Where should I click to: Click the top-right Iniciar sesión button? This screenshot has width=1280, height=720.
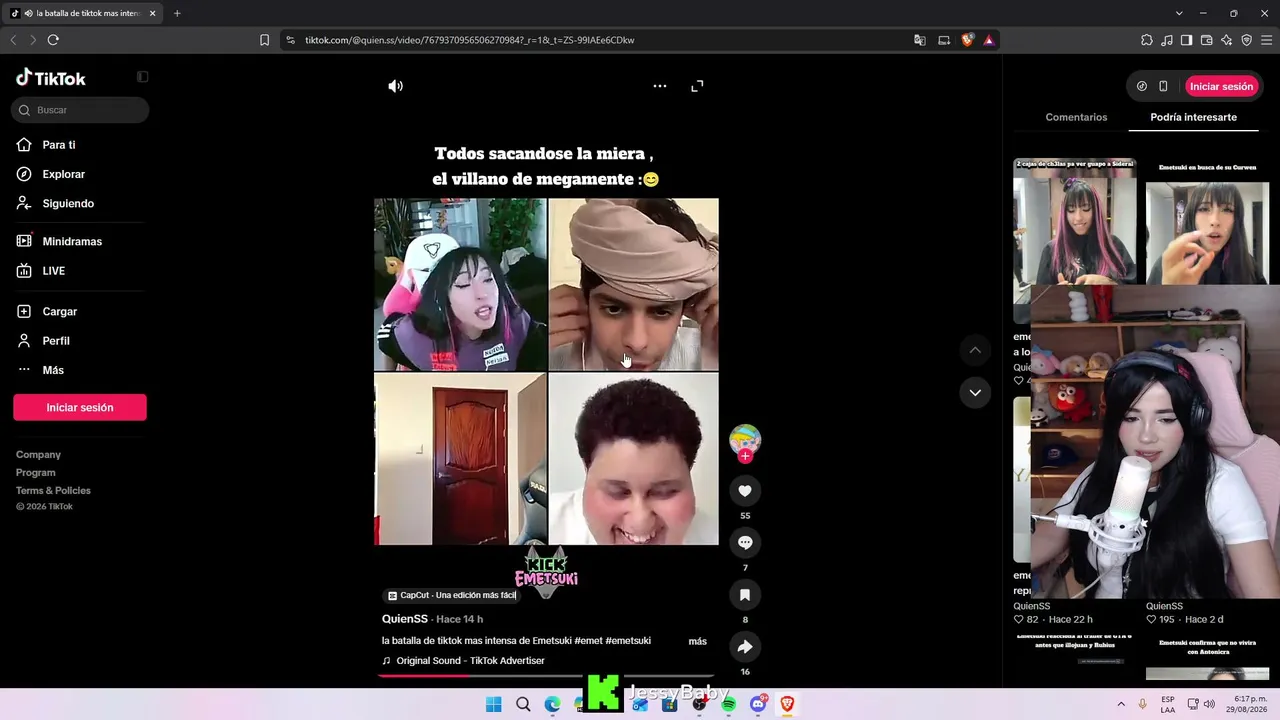pos(1221,86)
